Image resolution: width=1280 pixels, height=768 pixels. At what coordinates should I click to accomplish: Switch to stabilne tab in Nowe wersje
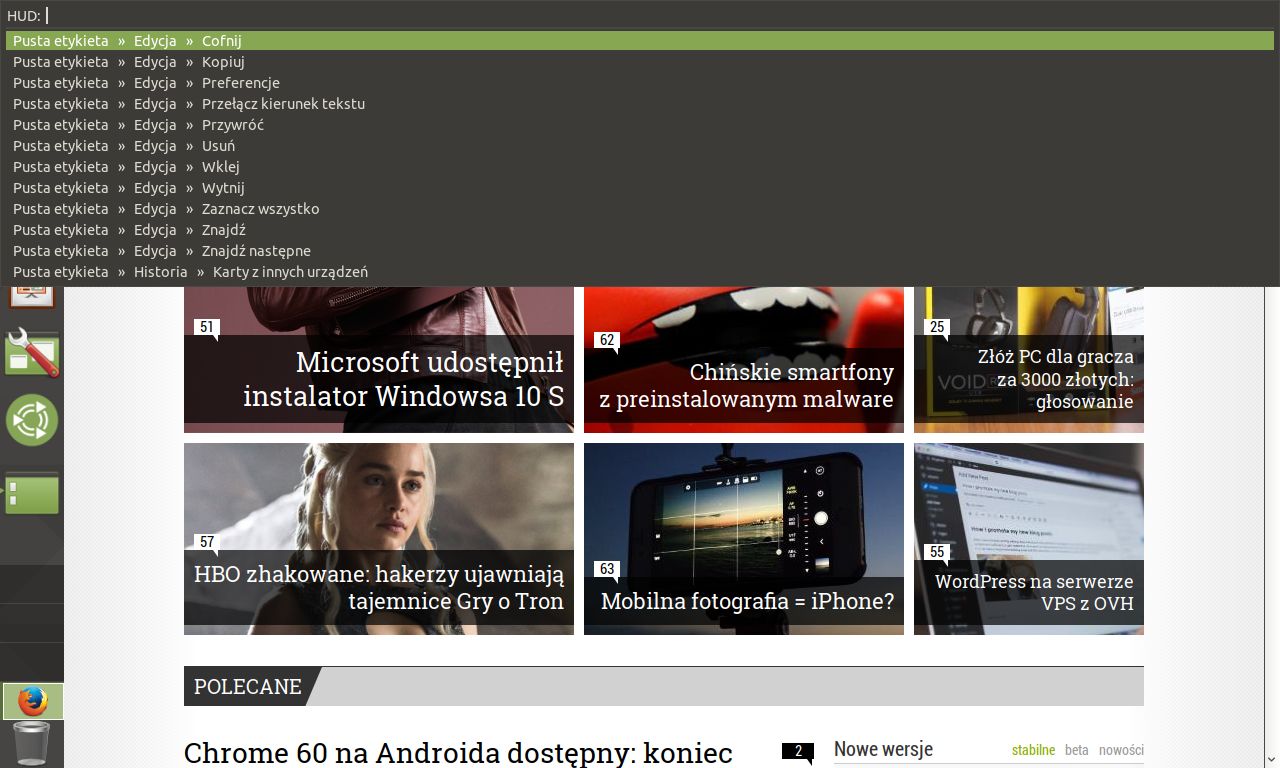pos(1033,750)
